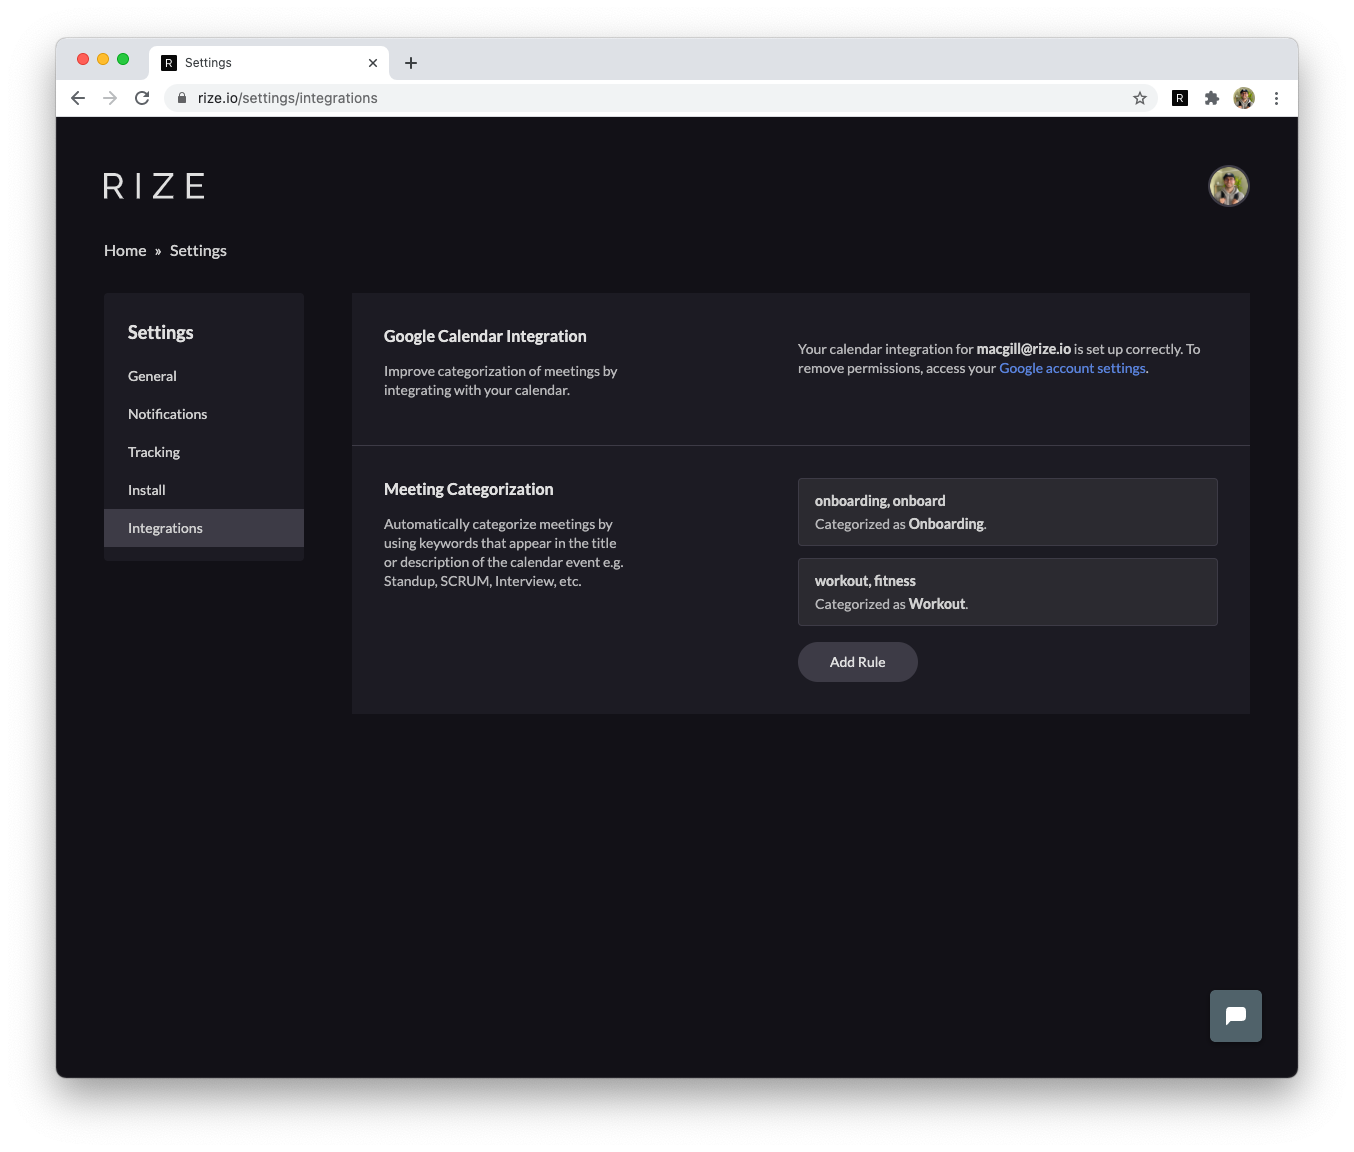Screen dimensions: 1354x1152
Task: Open General settings section
Action: tap(152, 376)
